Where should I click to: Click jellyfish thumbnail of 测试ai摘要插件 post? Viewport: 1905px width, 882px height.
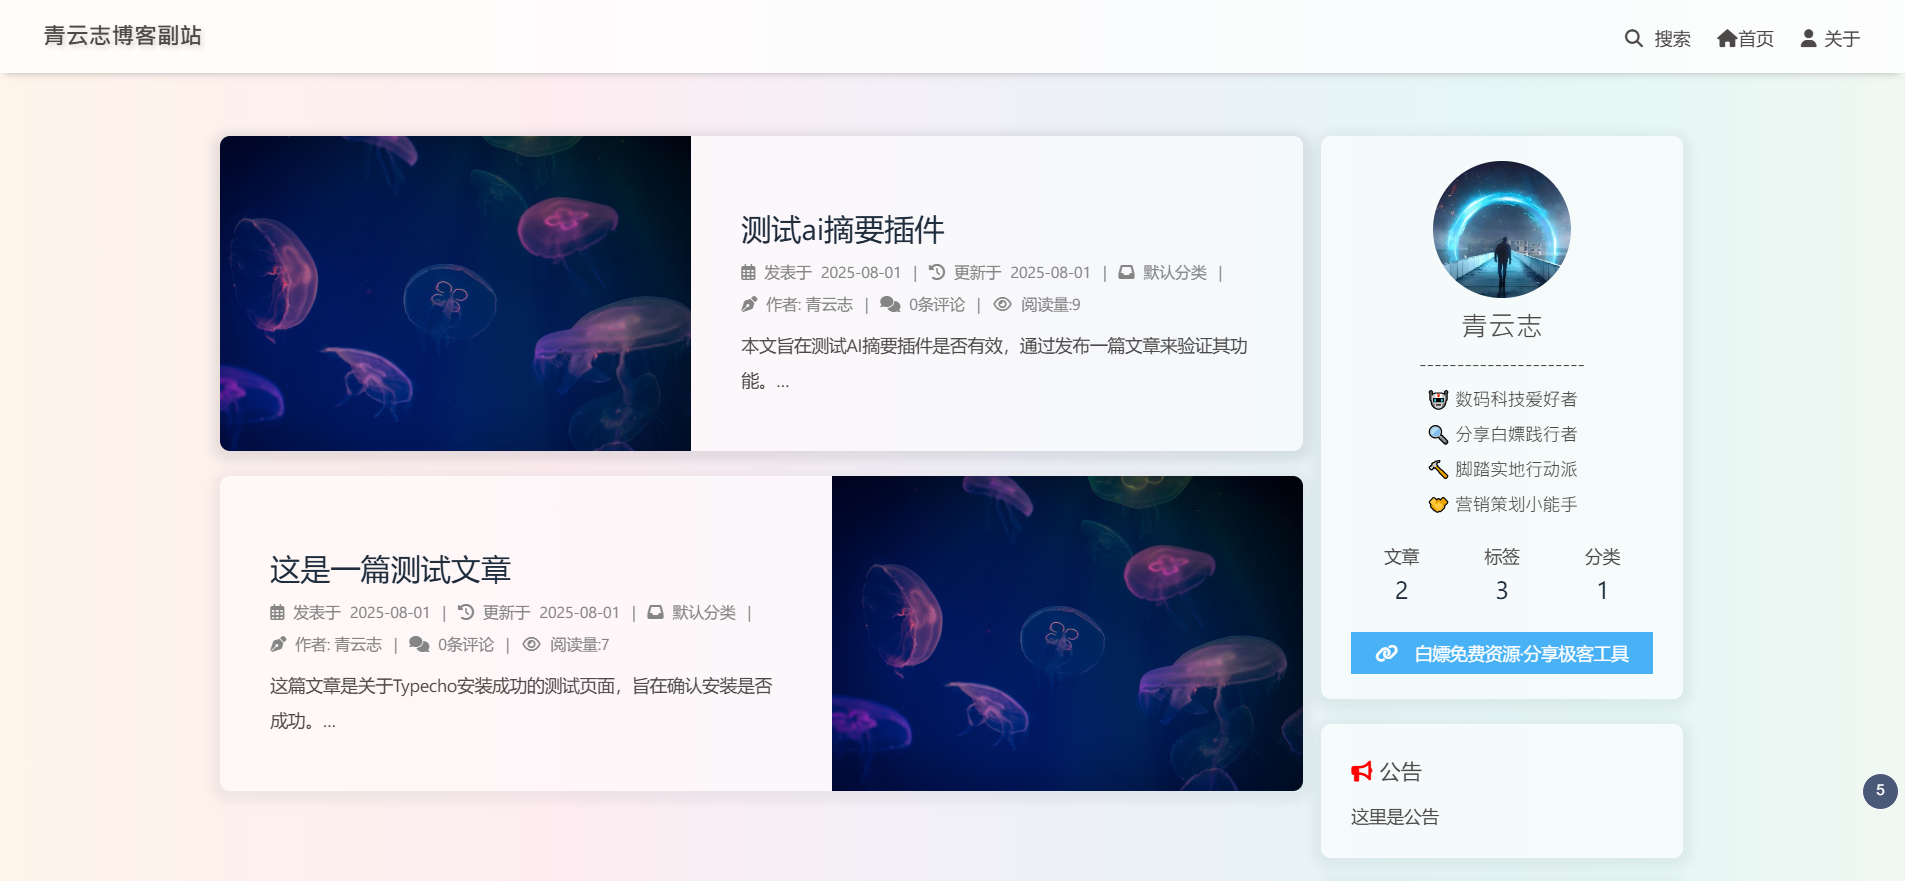tap(455, 293)
